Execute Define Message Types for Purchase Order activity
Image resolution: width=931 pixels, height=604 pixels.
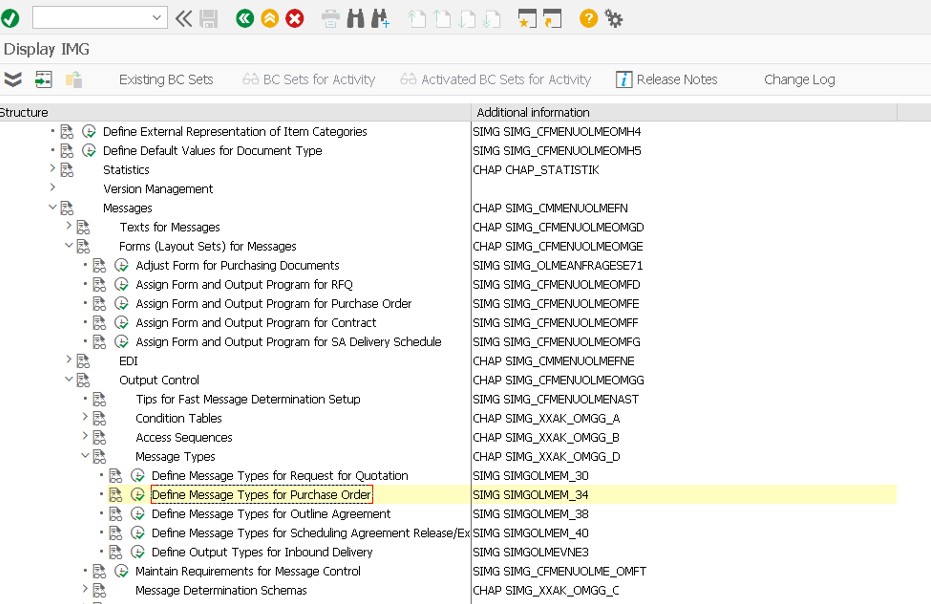[x=138, y=495]
